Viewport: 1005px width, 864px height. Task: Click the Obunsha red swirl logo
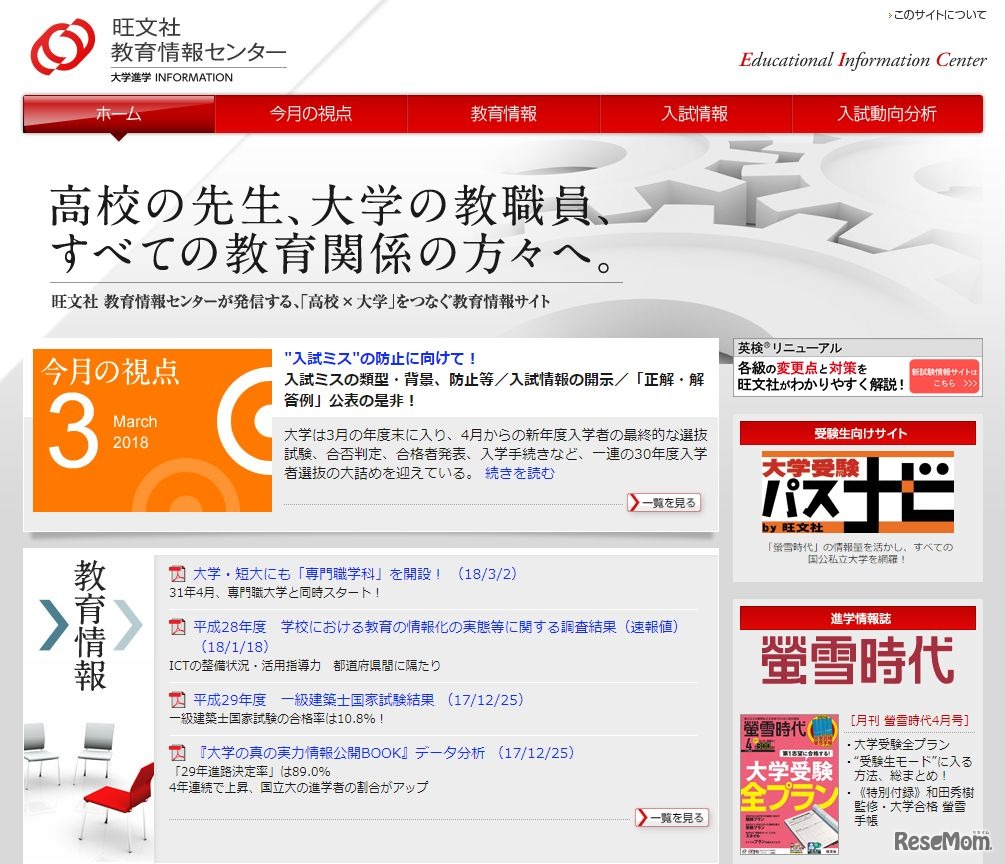pyautogui.click(x=62, y=47)
